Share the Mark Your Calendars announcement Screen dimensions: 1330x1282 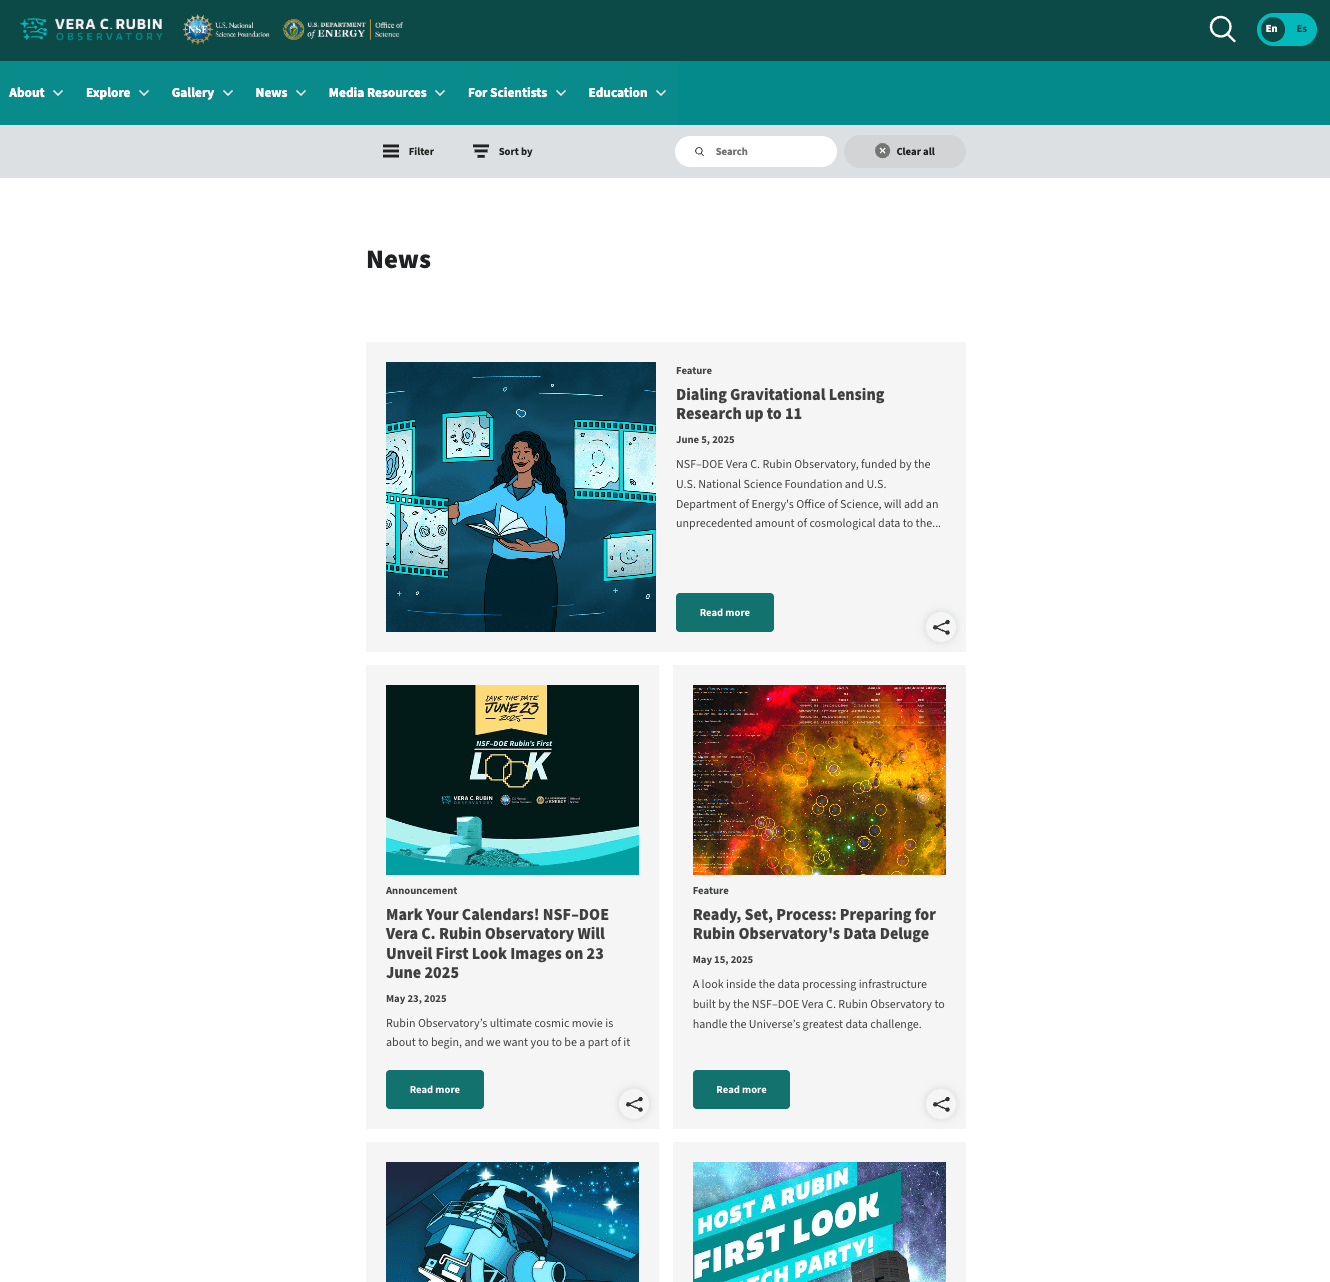pos(634,1104)
